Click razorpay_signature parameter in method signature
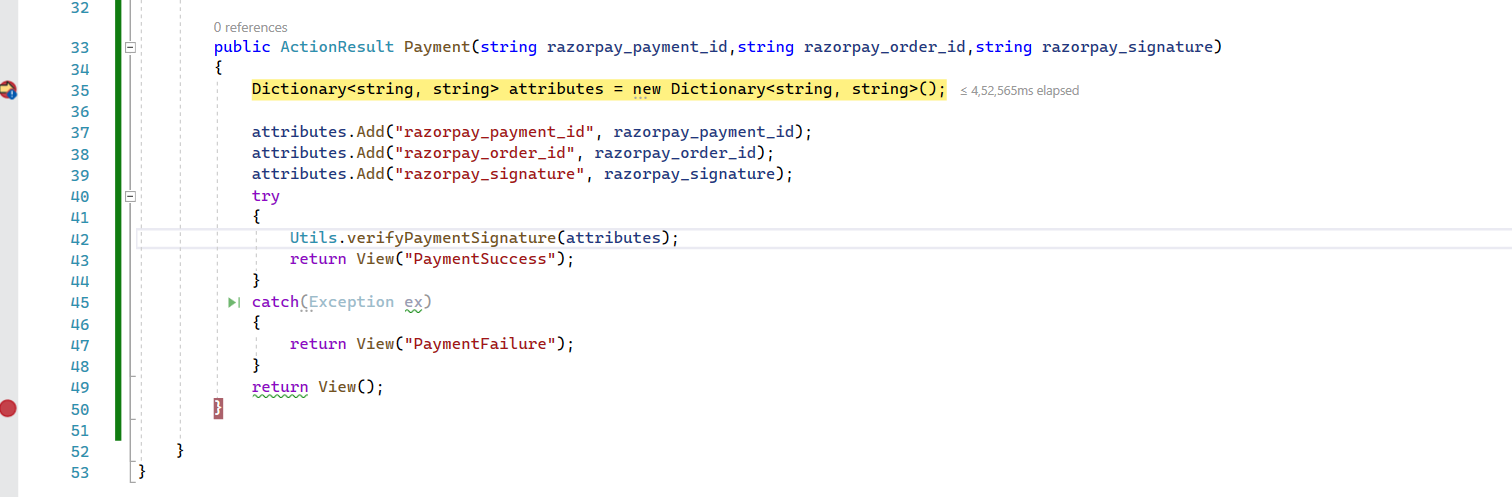 coord(1127,46)
